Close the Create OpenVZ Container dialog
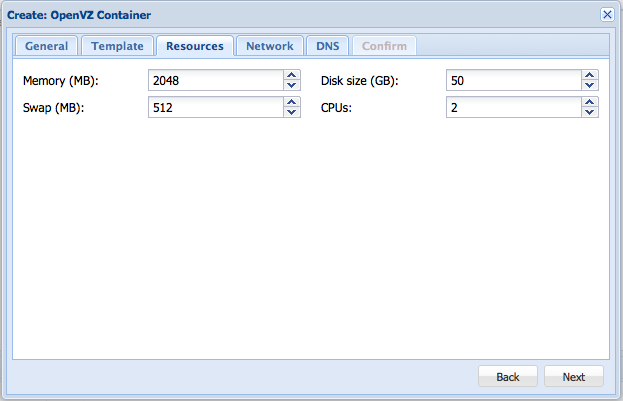 point(607,15)
